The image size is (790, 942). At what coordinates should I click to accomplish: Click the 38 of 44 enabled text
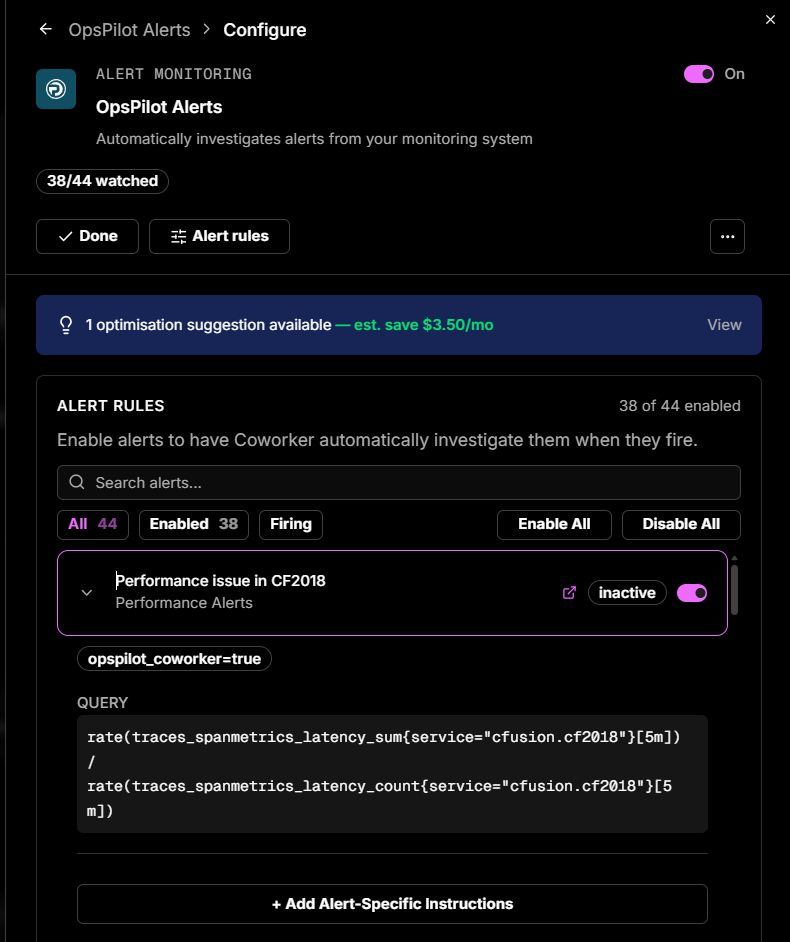(x=679, y=406)
